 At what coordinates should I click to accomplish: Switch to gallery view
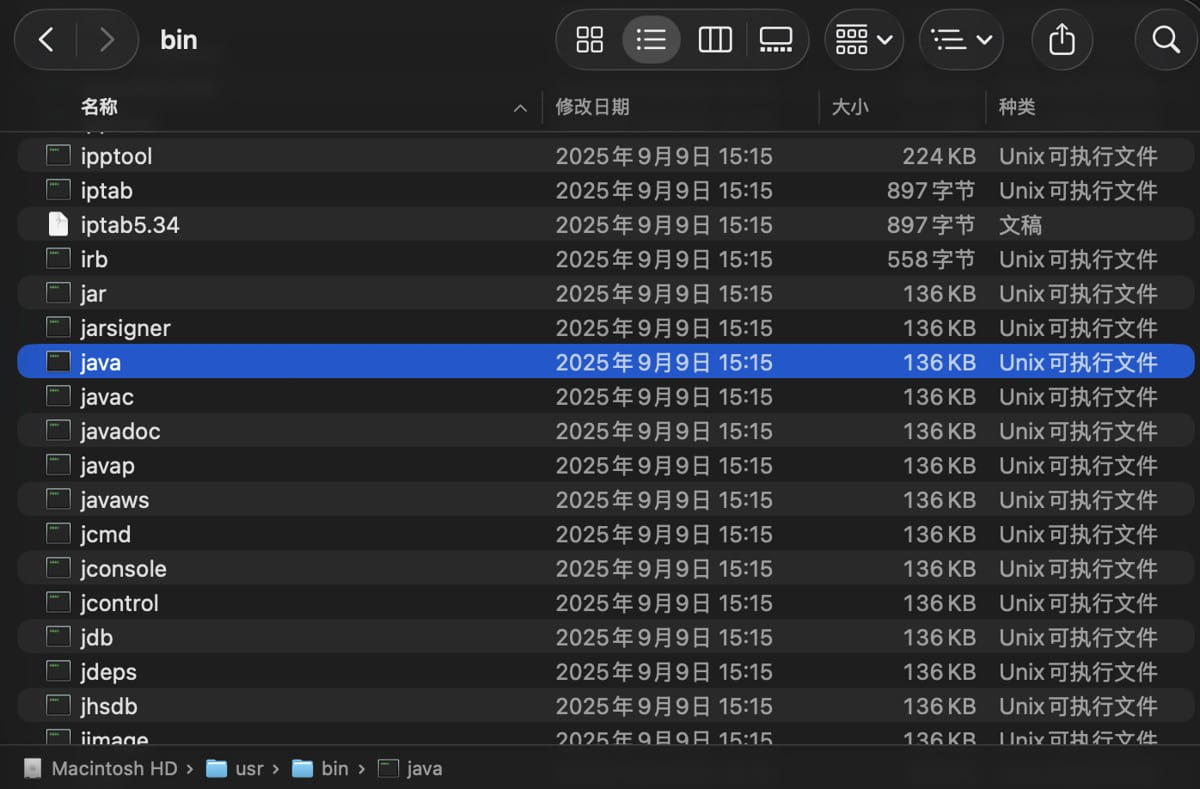pyautogui.click(x=776, y=40)
